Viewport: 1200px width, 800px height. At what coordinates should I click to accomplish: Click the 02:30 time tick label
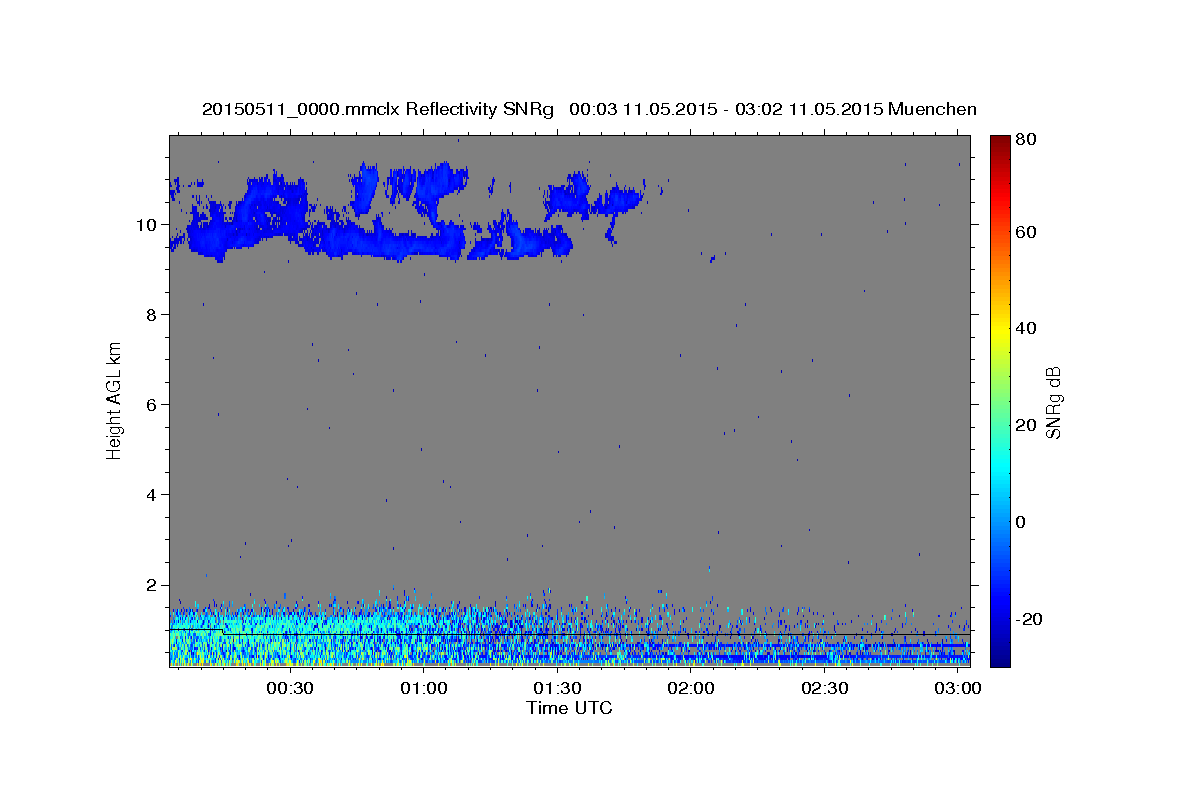point(824,690)
